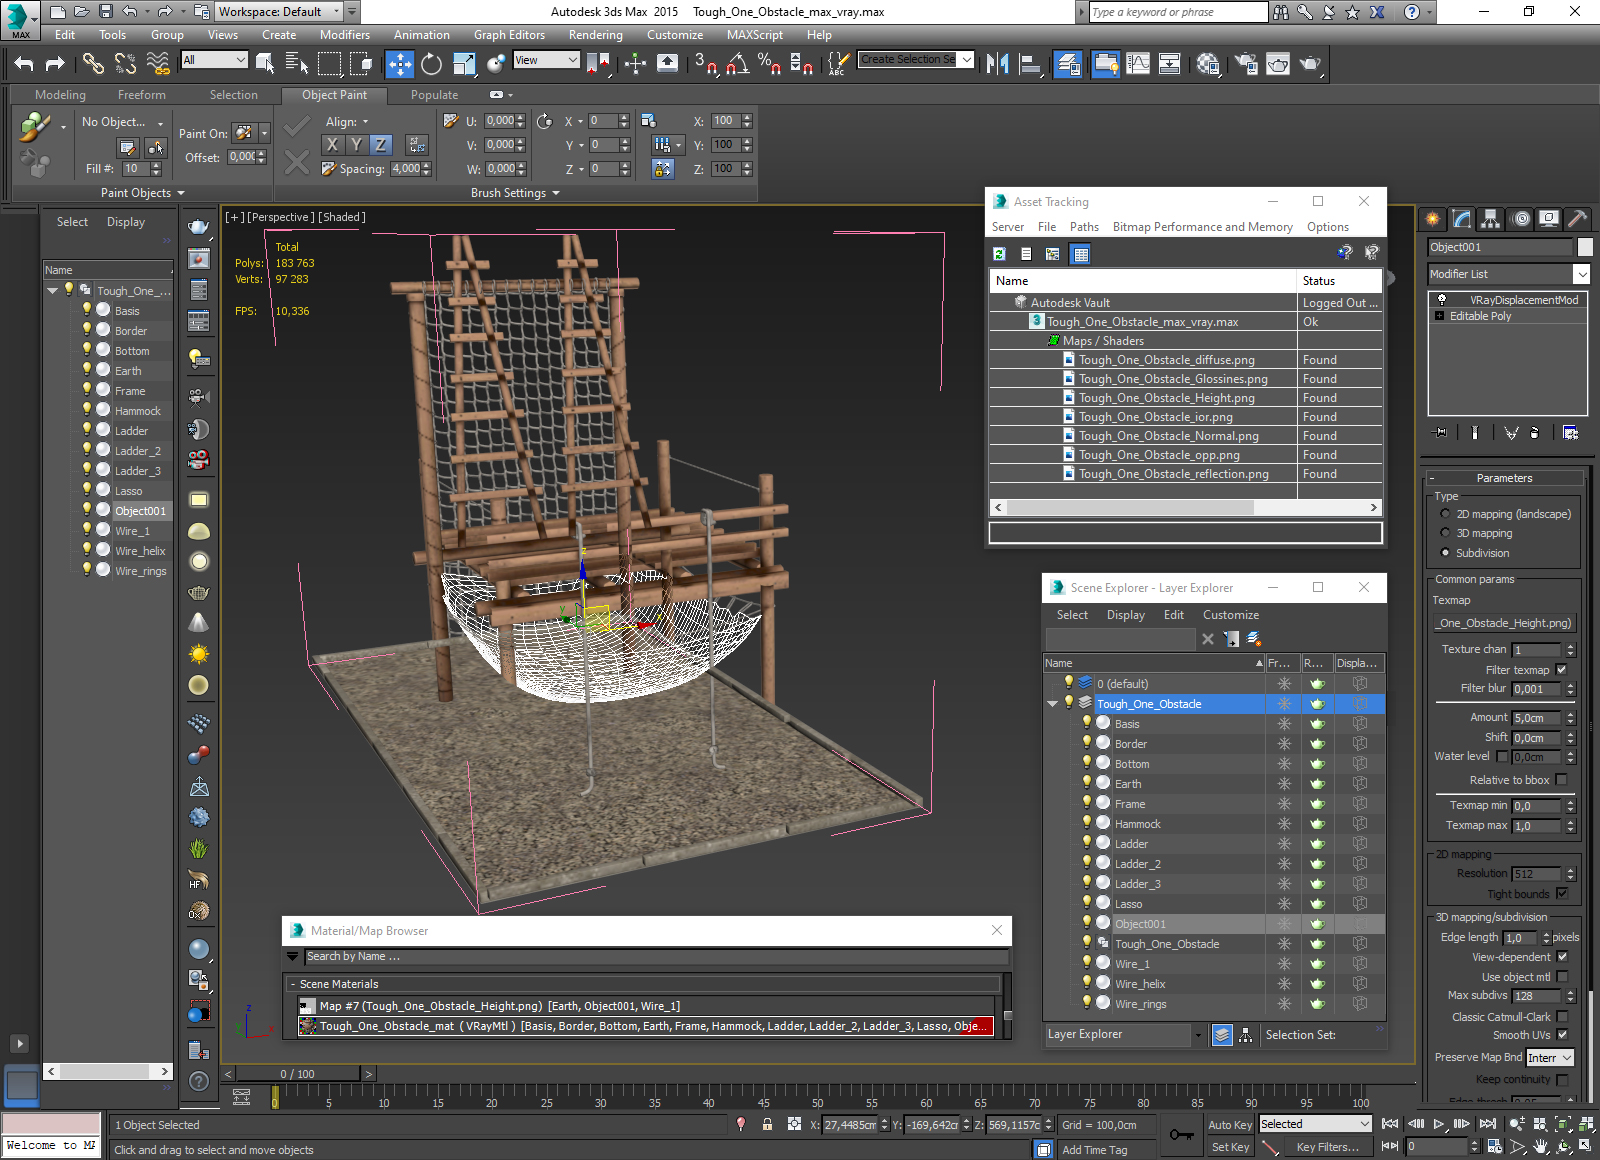Click Search by Name field in Material Browser

pos(655,957)
